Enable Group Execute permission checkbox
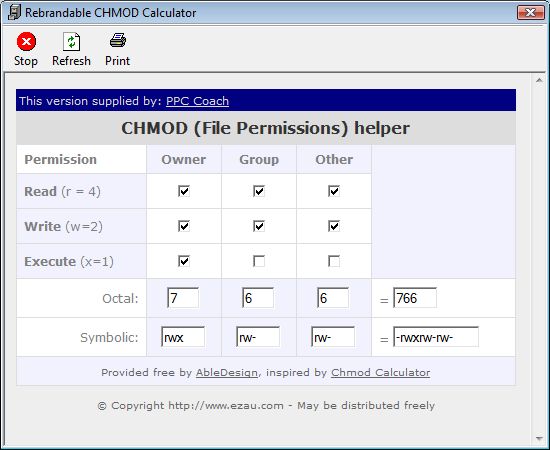 pyautogui.click(x=259, y=261)
